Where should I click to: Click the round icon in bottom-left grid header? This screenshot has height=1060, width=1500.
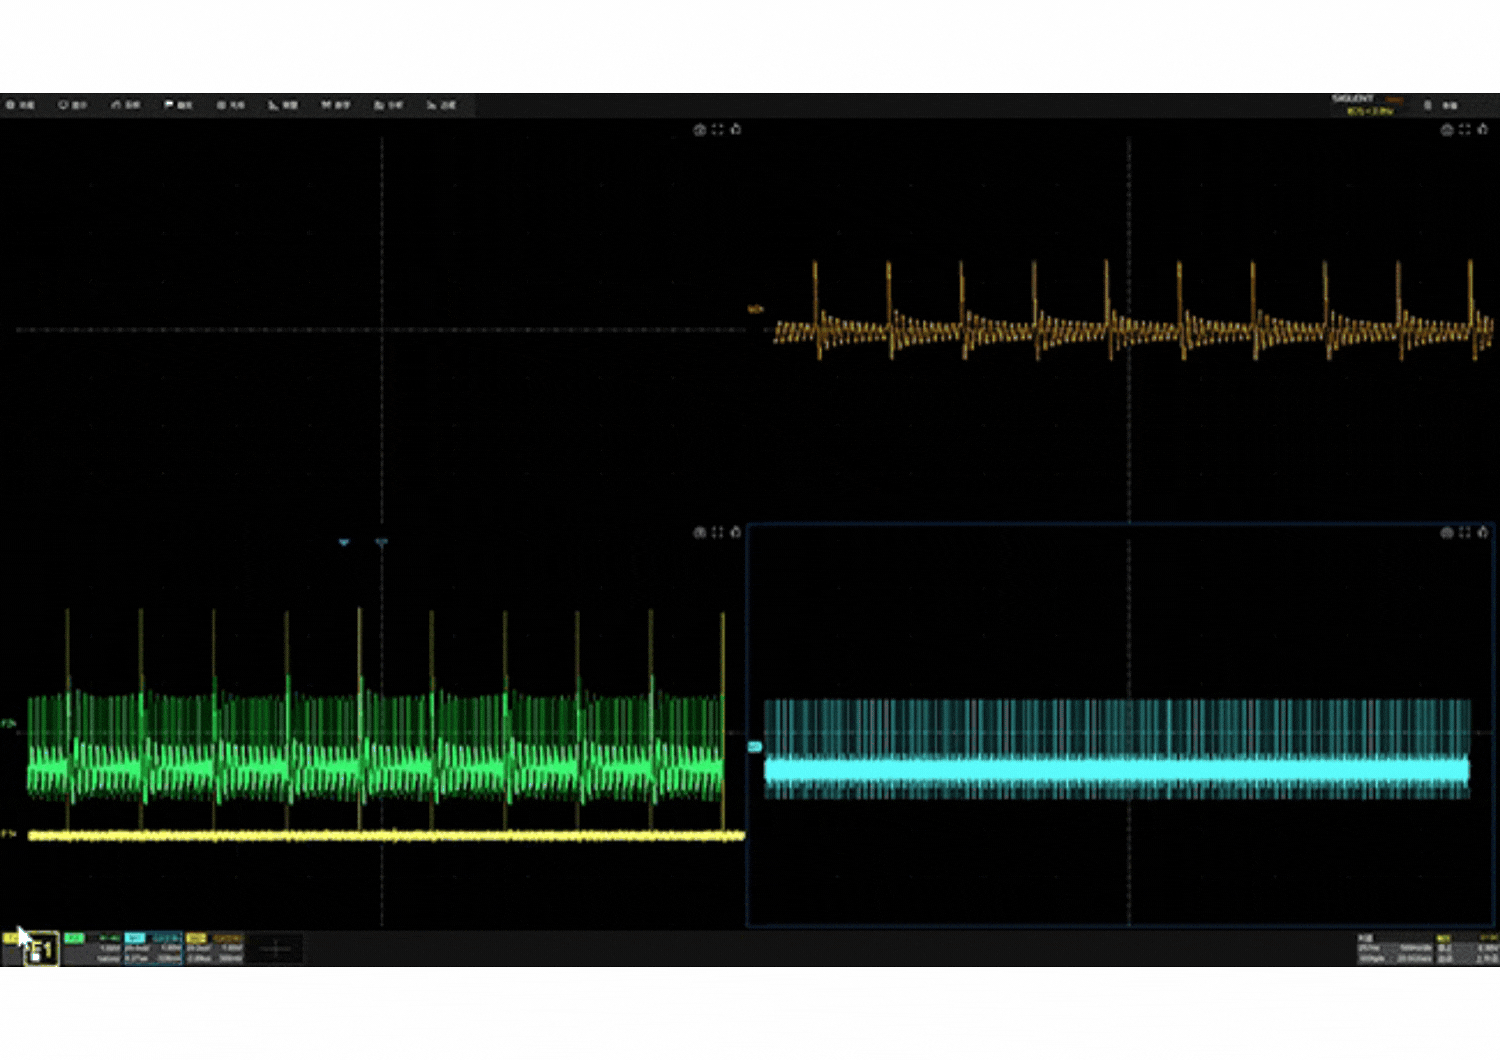point(699,533)
